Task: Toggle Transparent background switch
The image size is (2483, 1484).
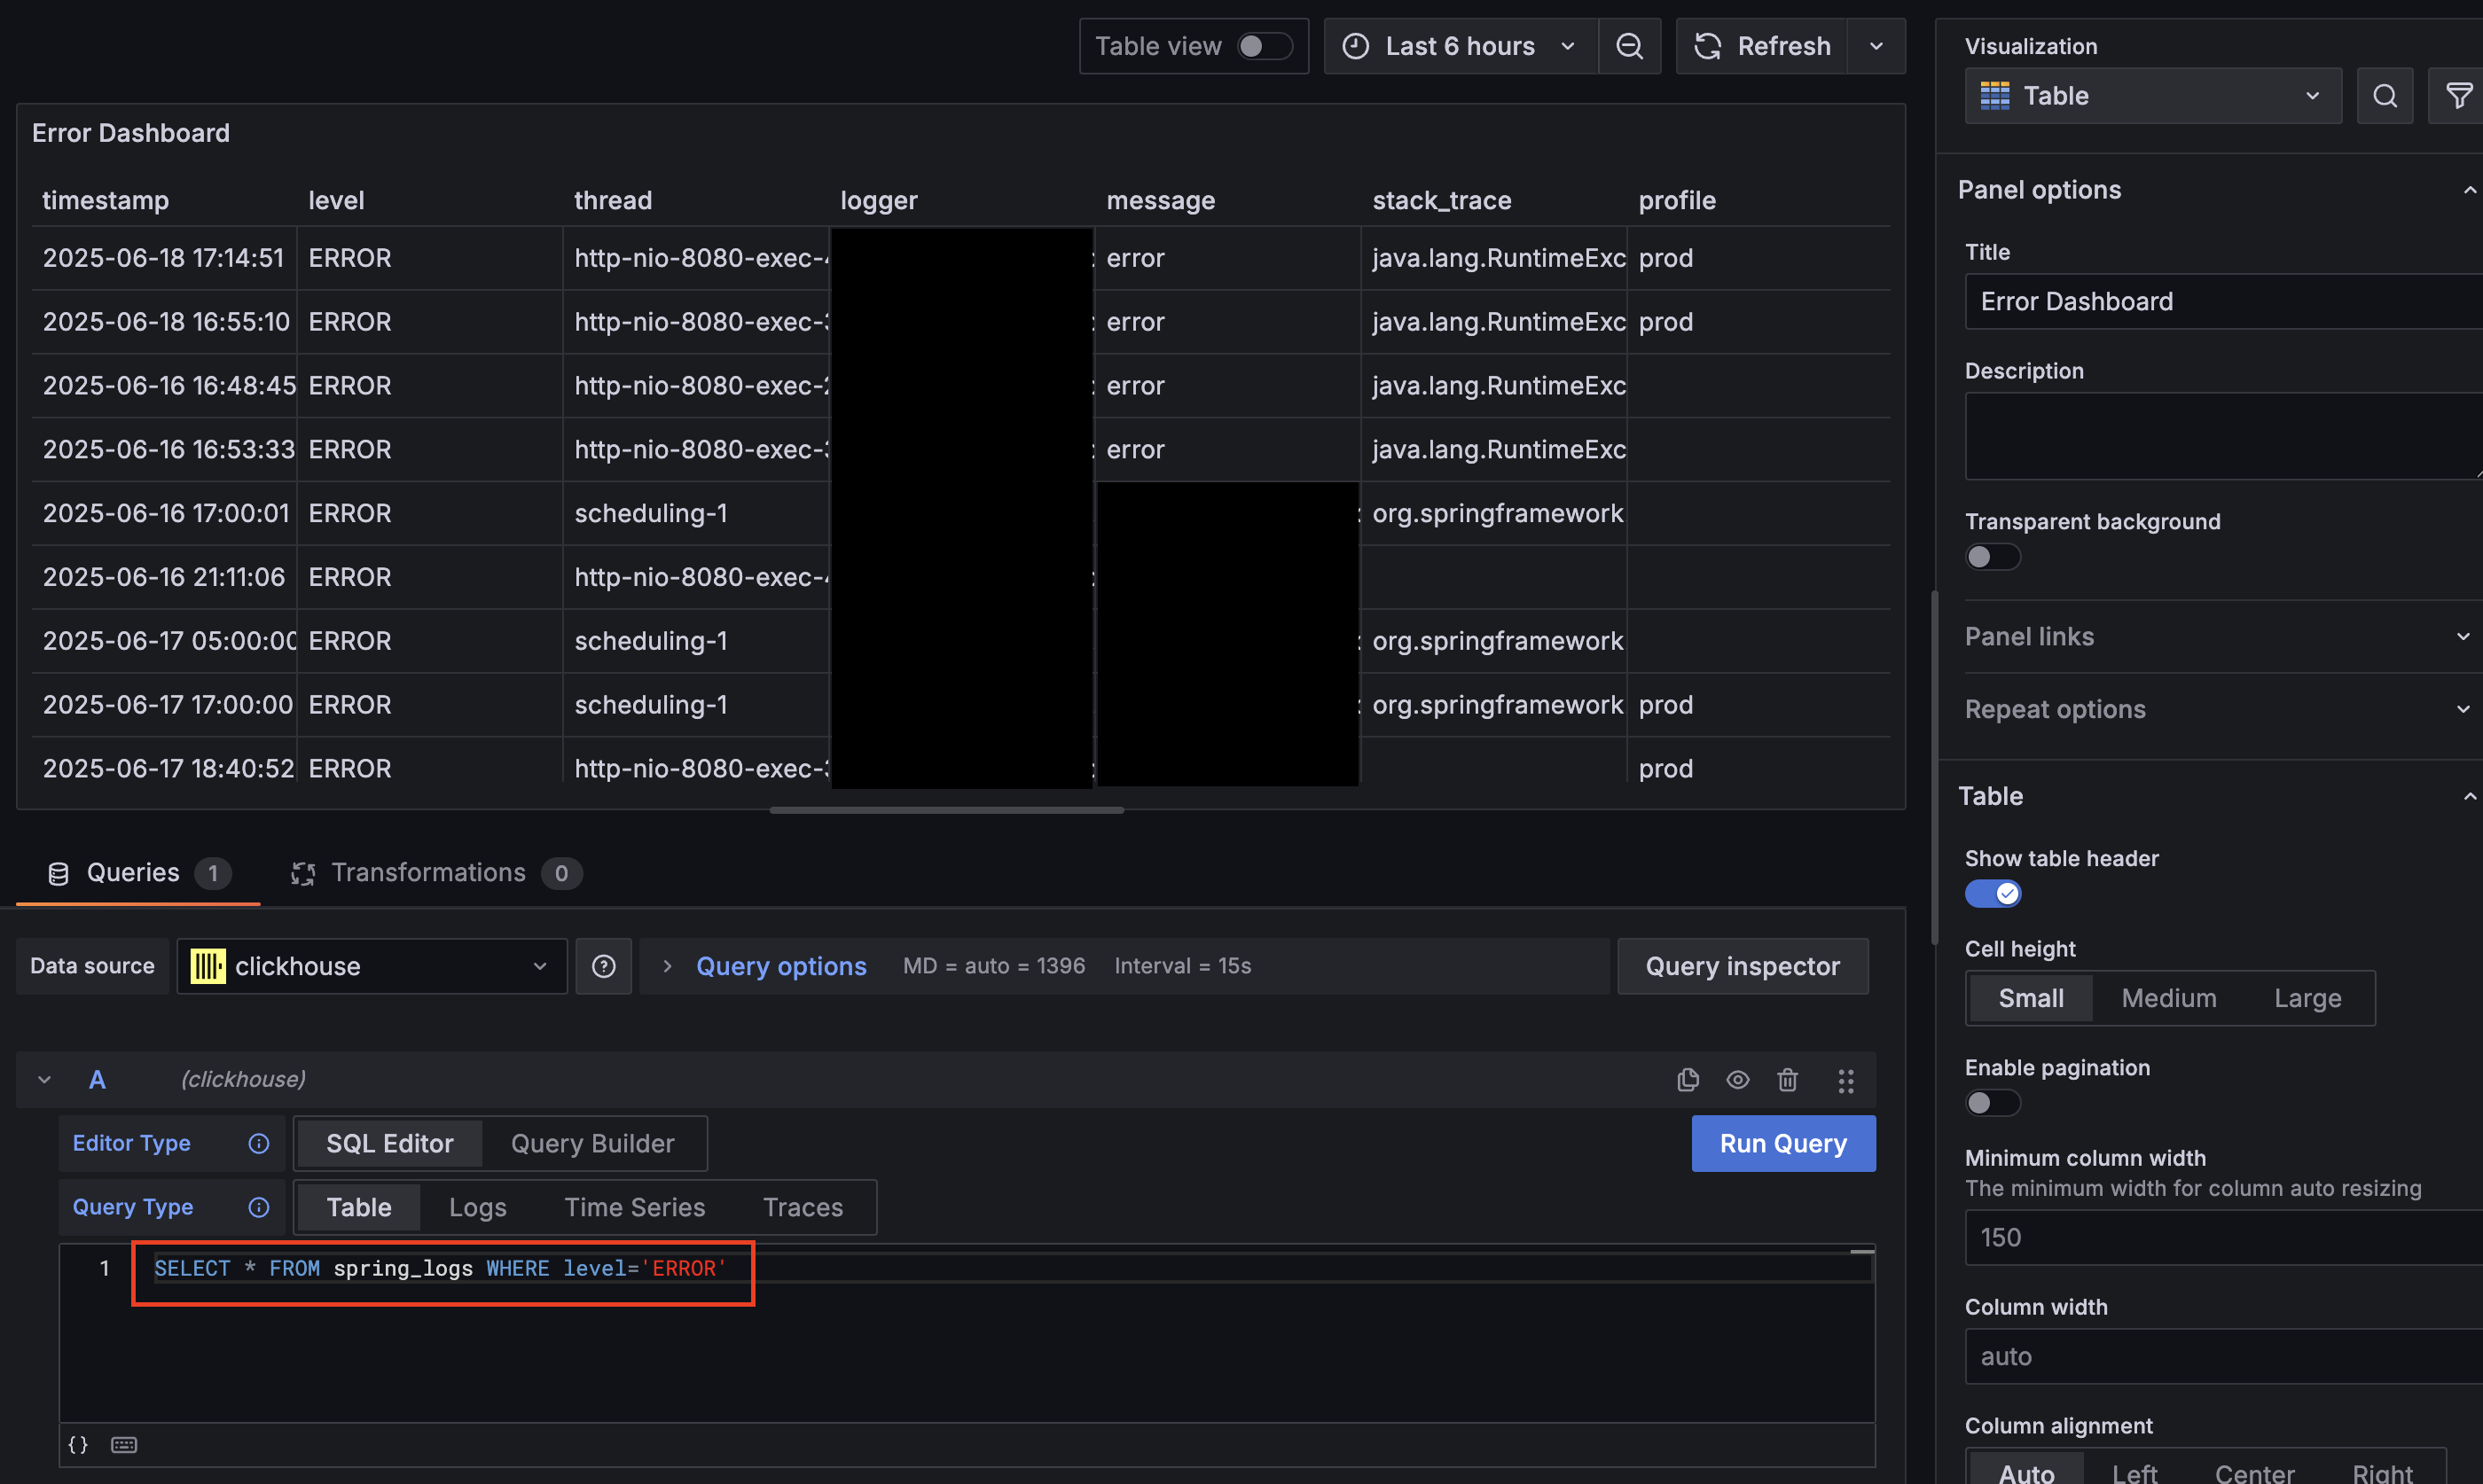Action: (1992, 557)
